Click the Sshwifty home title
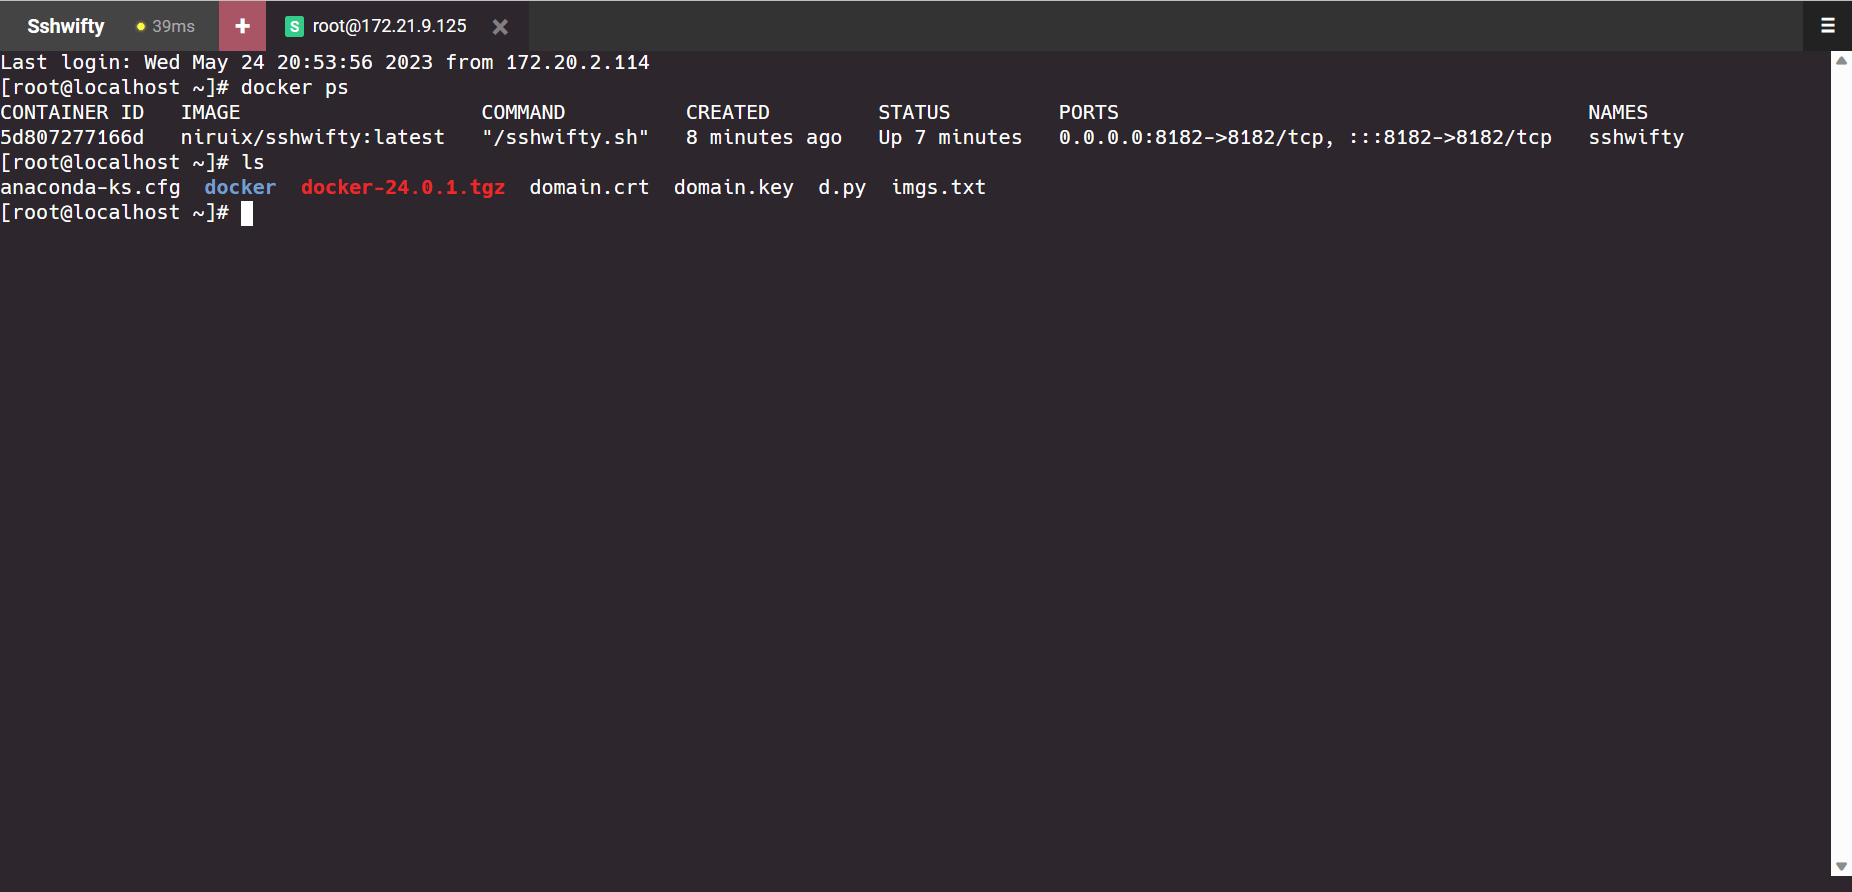Screen dimensions: 1852x892 [65, 26]
